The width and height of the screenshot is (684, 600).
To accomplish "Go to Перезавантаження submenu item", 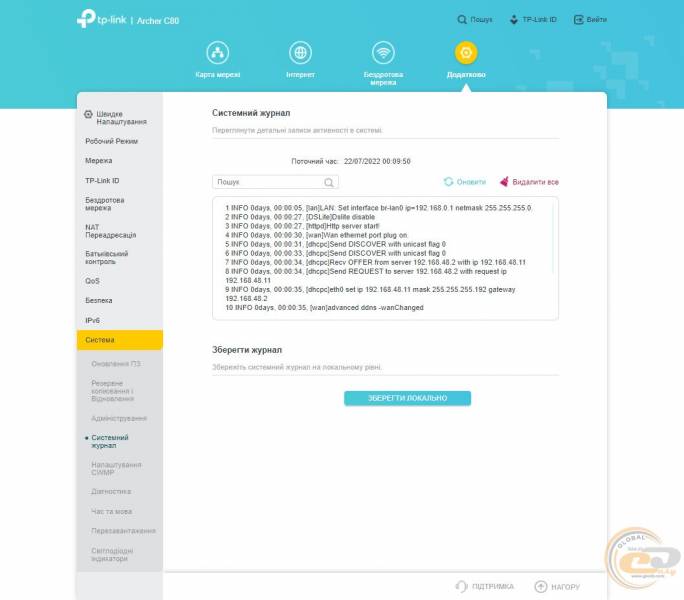I will pyautogui.click(x=123, y=531).
